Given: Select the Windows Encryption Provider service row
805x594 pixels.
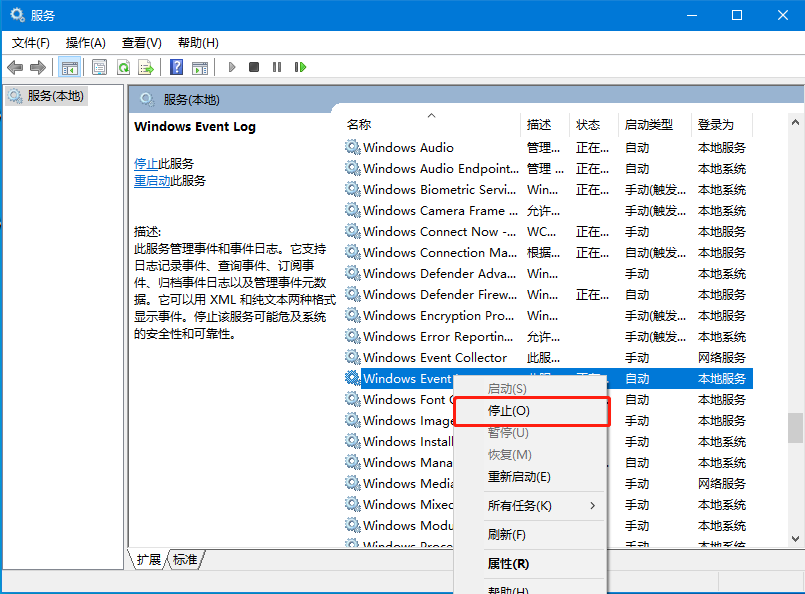Looking at the screenshot, I should pos(548,316).
